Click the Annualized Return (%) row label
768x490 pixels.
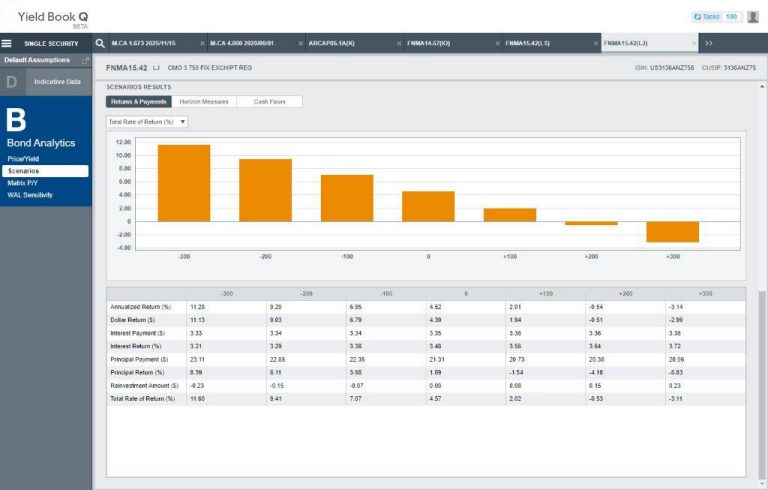[x=141, y=307]
